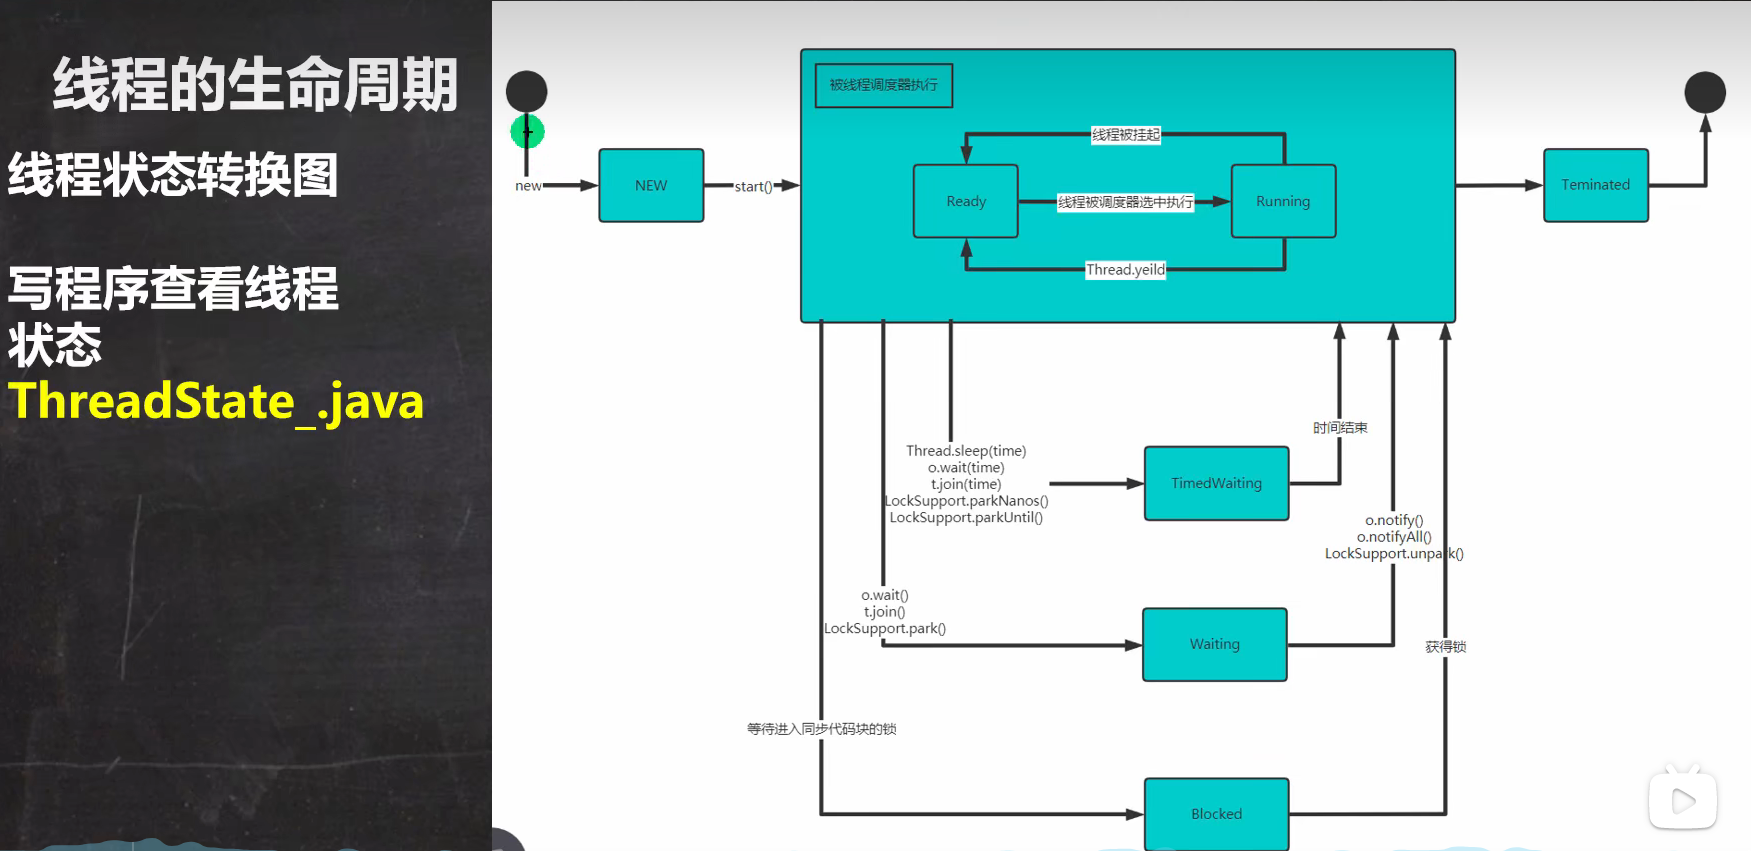
Task: Click the yellow 'ThreadState_.java' text
Action: (x=216, y=402)
